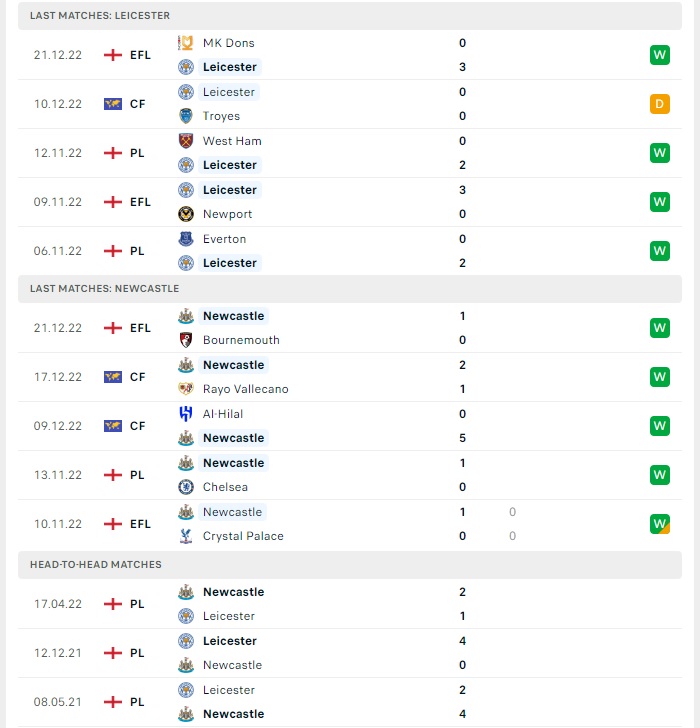The image size is (700, 728).
Task: Open the Head-to-Head Matches section header
Action: click(350, 565)
